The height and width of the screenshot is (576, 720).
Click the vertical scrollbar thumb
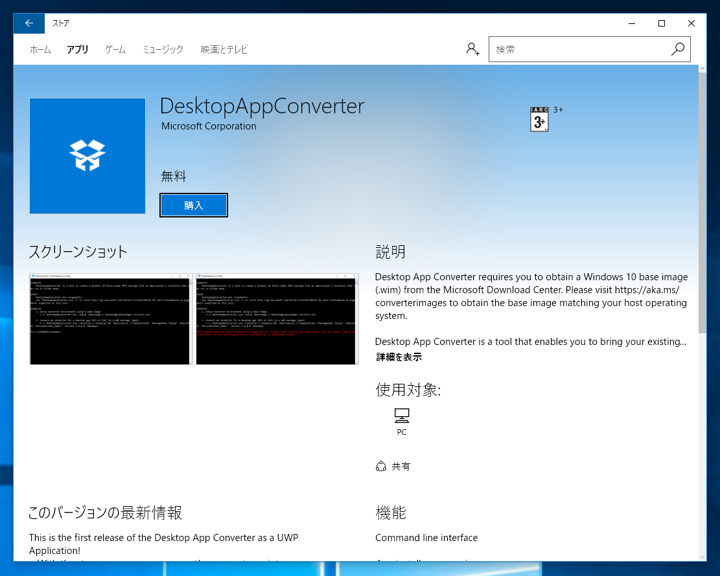pos(702,203)
